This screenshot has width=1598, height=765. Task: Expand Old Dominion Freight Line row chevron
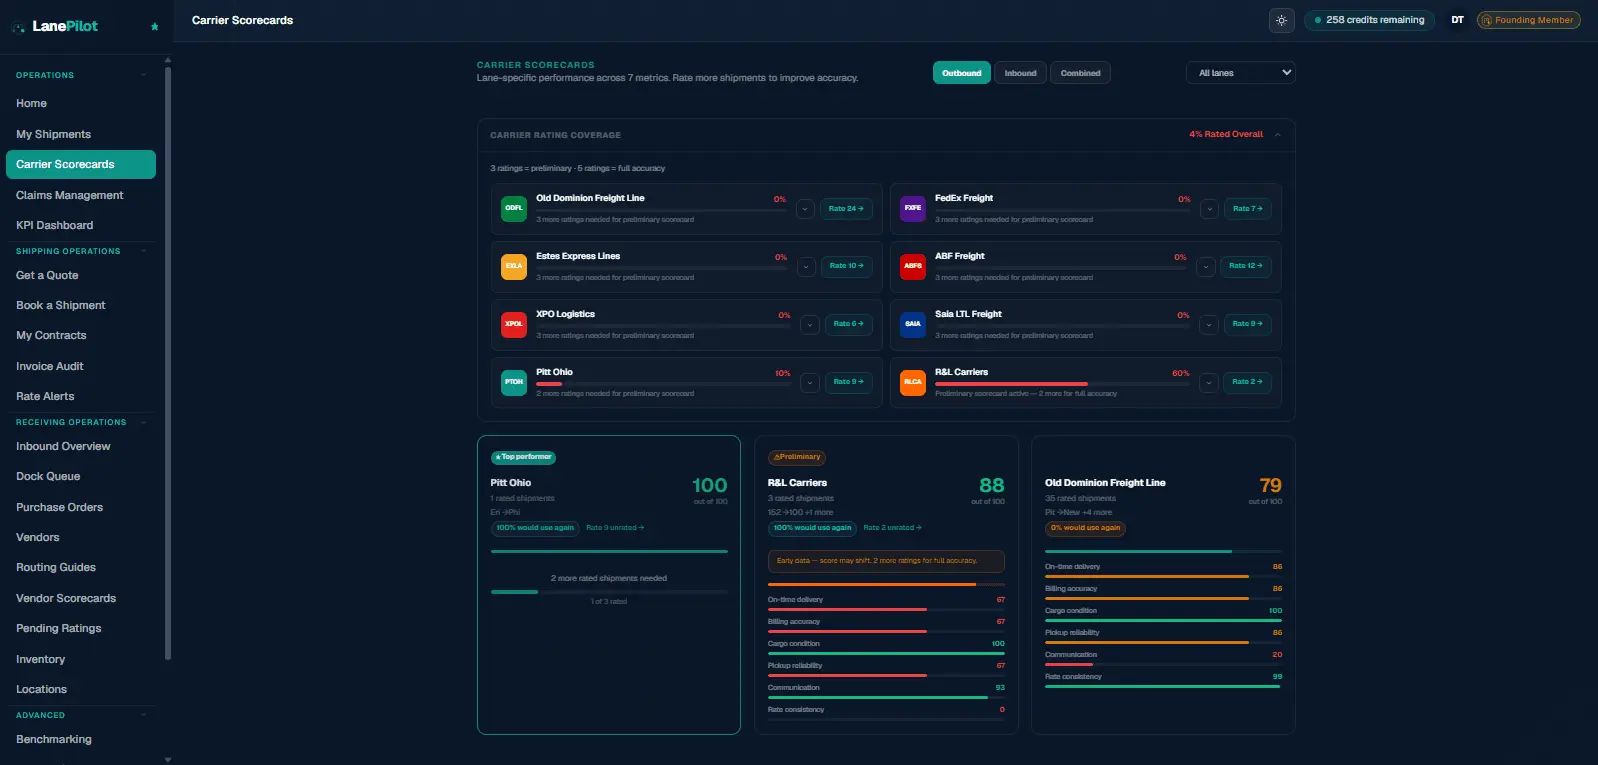(806, 209)
